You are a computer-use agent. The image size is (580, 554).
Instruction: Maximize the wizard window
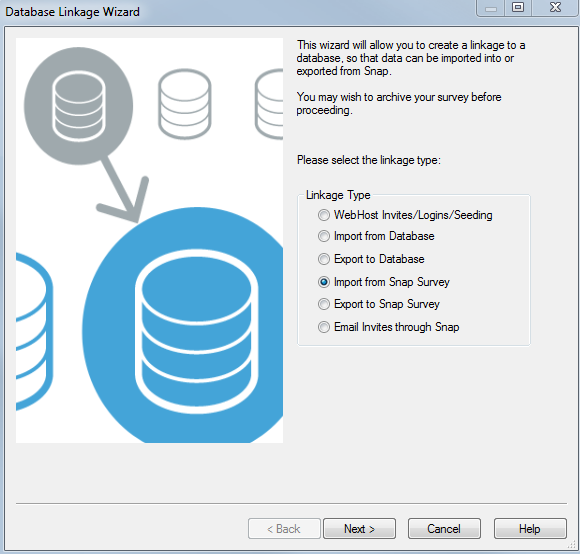click(518, 8)
